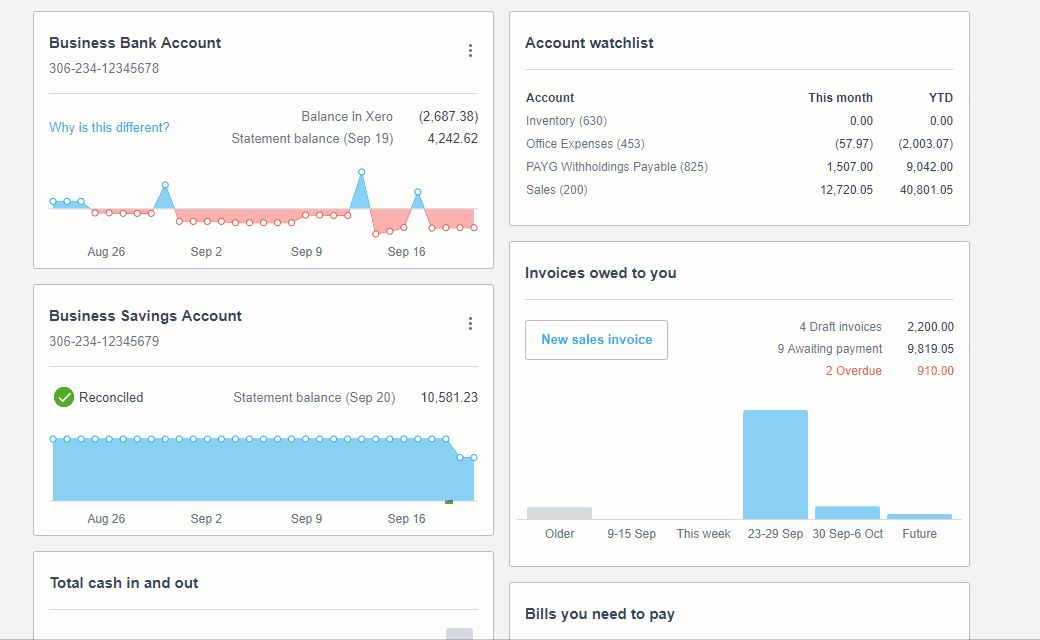Click a data point on the bank sparkline
Image resolution: width=1040 pixels, height=640 pixels.
(x=165, y=186)
